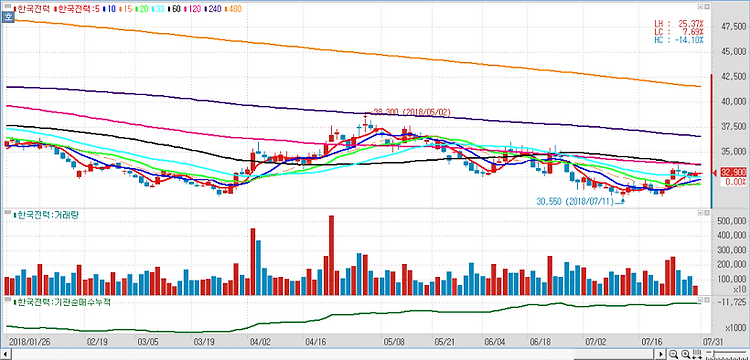Image resolution: width=750 pixels, height=360 pixels.
Task: Zoom out the chart with minus magnifier
Action: (673, 354)
